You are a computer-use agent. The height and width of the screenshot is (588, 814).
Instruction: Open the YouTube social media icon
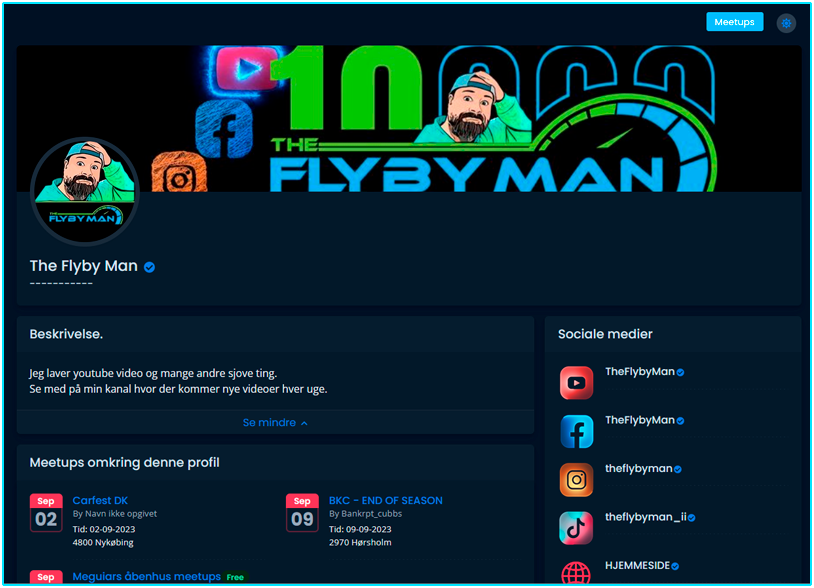(576, 382)
